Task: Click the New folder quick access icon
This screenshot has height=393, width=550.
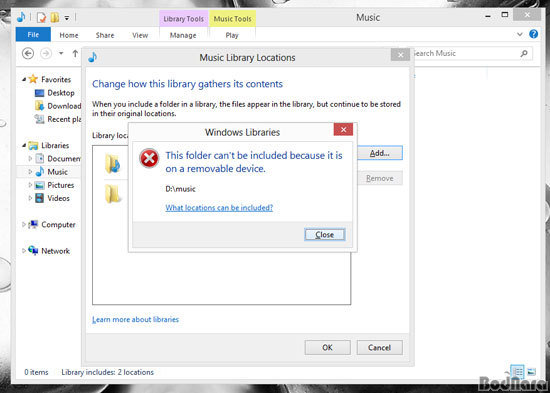Action: (54, 17)
